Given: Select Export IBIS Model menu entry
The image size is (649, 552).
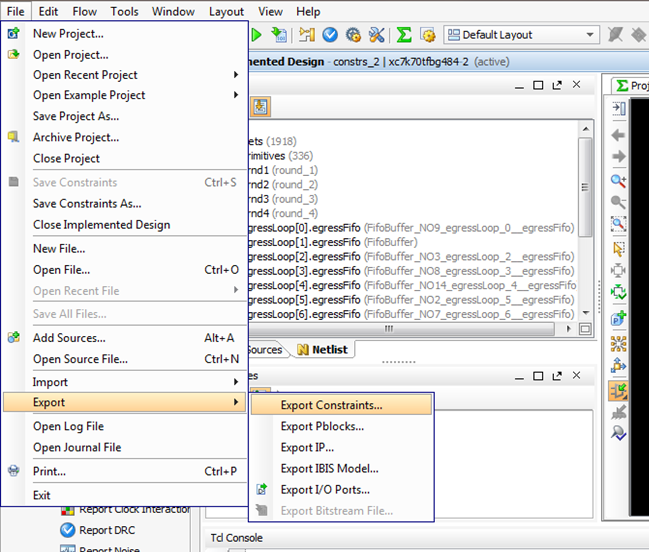Looking at the screenshot, I should pos(330,469).
